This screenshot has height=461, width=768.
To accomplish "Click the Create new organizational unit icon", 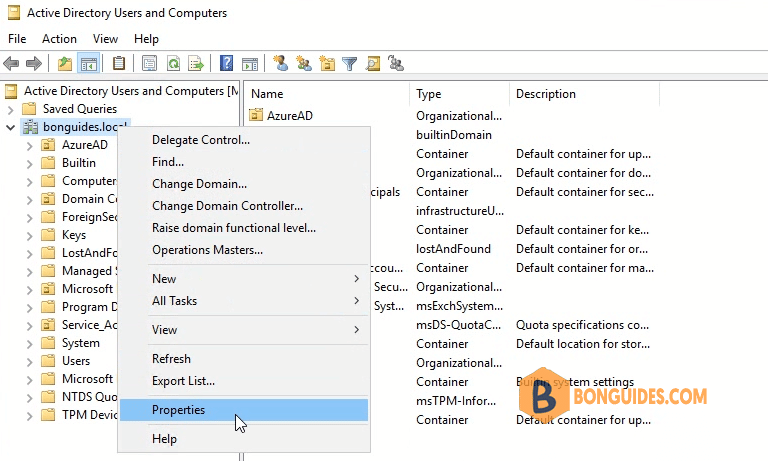I will click(x=327, y=64).
